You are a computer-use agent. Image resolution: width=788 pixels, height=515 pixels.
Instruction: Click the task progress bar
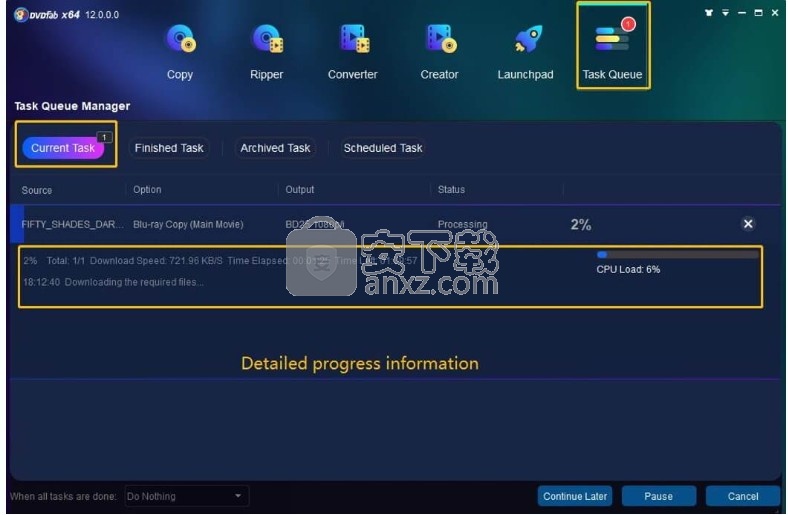(677, 255)
